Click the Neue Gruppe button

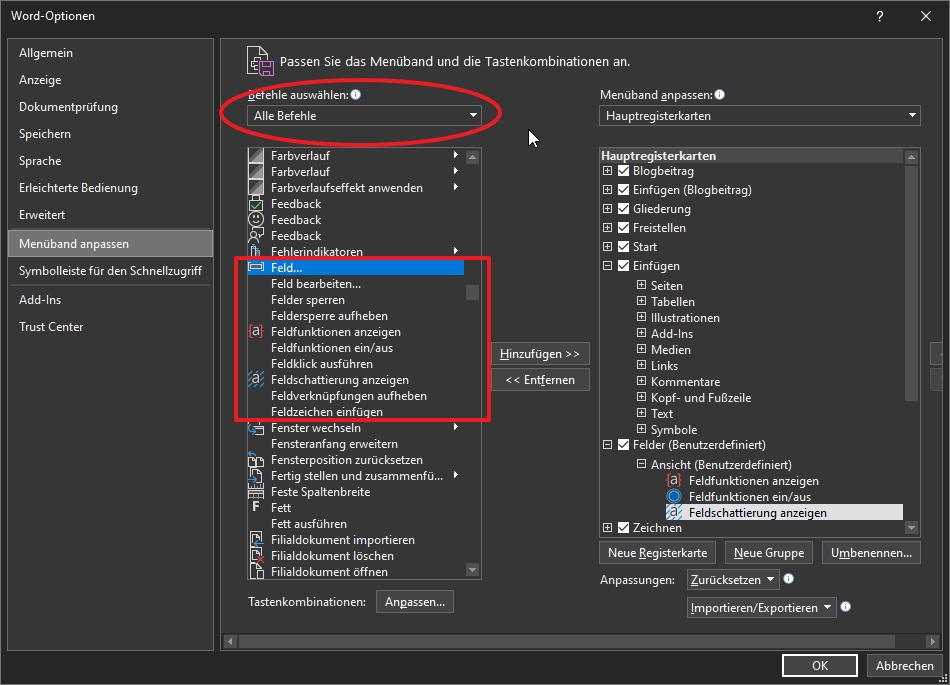coord(769,553)
